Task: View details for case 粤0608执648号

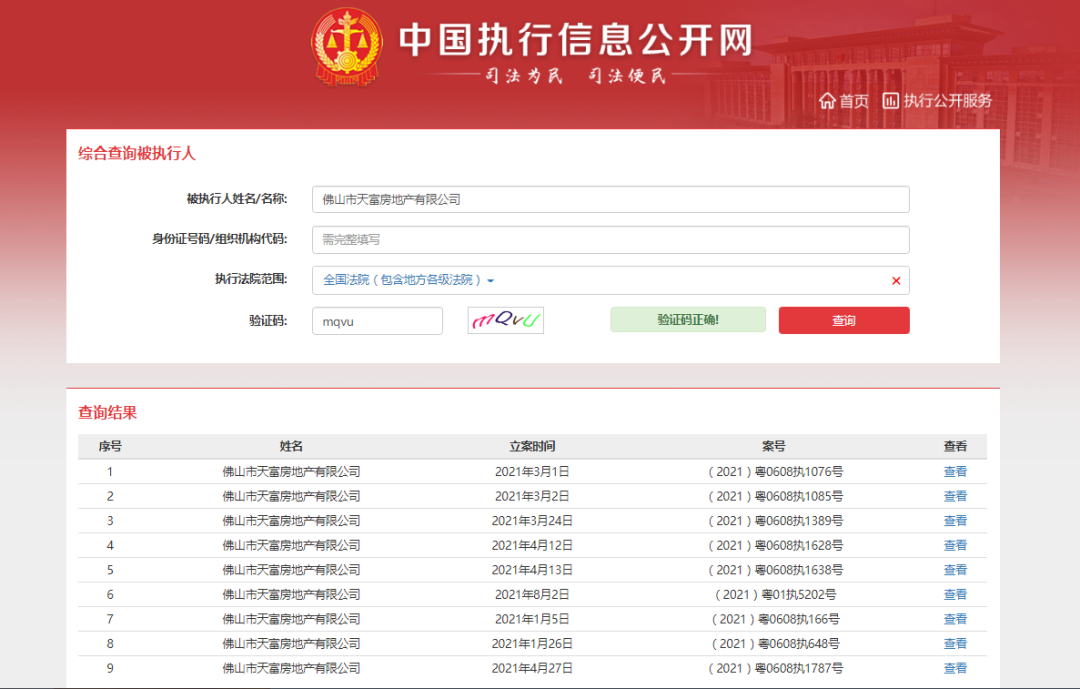Action: [x=955, y=644]
